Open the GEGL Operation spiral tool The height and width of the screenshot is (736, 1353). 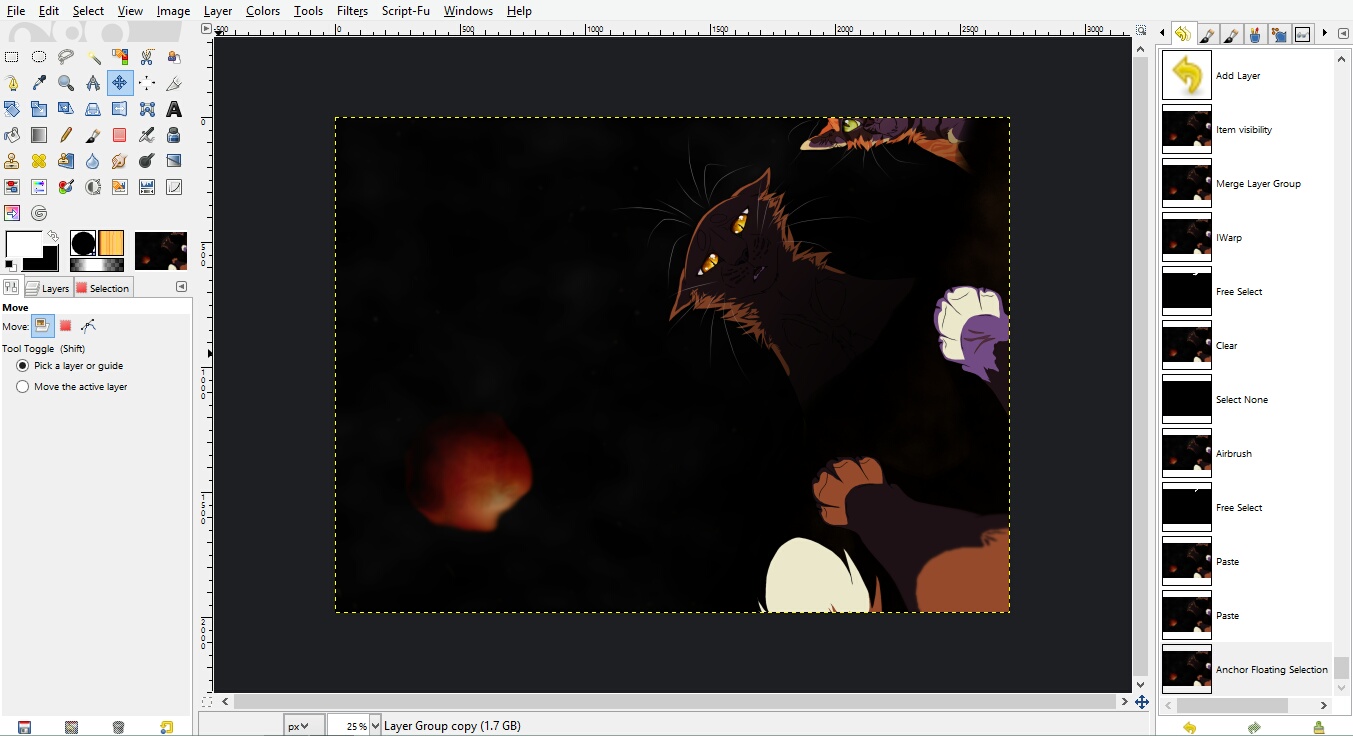[x=38, y=213]
